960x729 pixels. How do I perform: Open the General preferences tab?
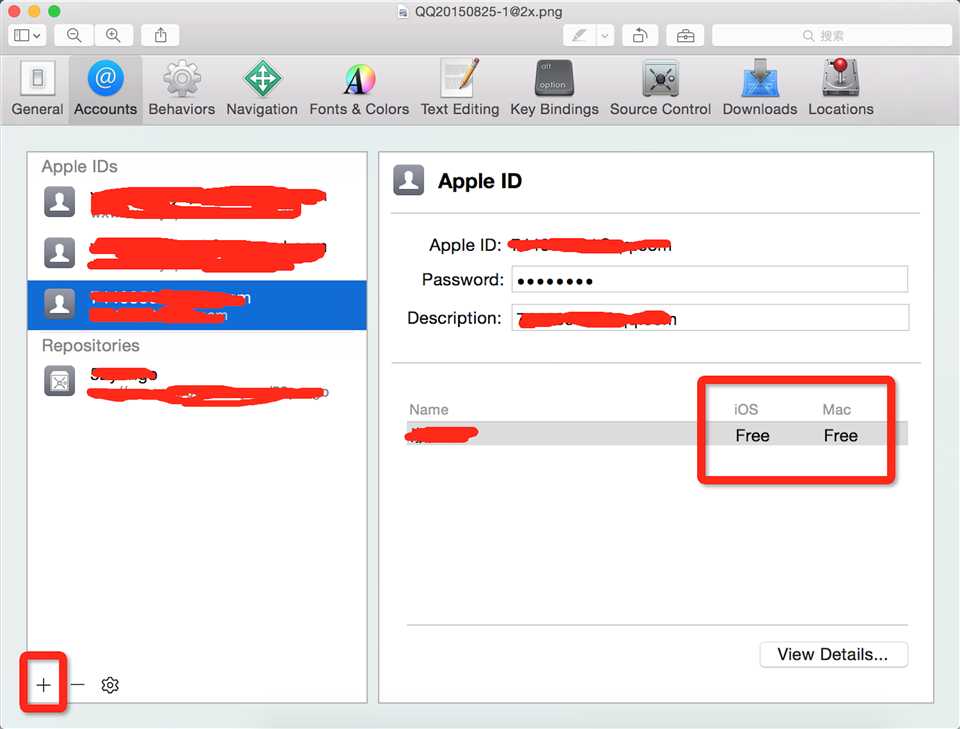(x=37, y=89)
